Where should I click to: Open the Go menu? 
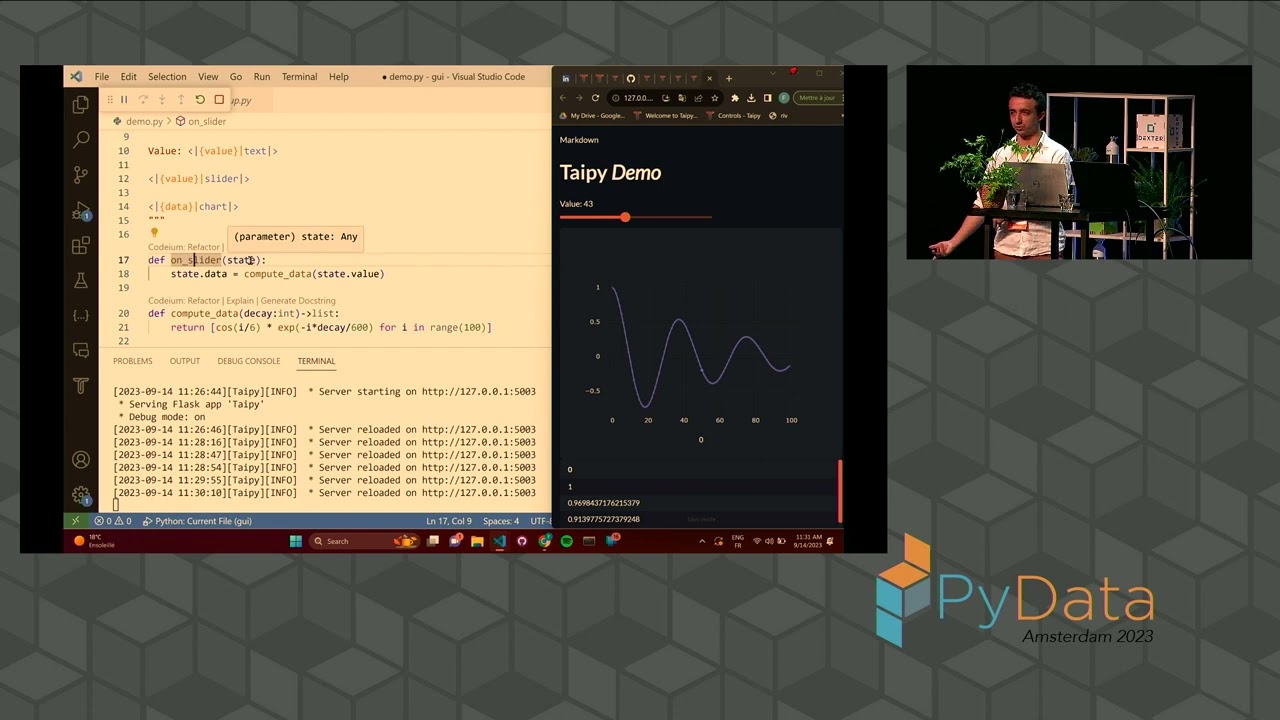click(236, 77)
